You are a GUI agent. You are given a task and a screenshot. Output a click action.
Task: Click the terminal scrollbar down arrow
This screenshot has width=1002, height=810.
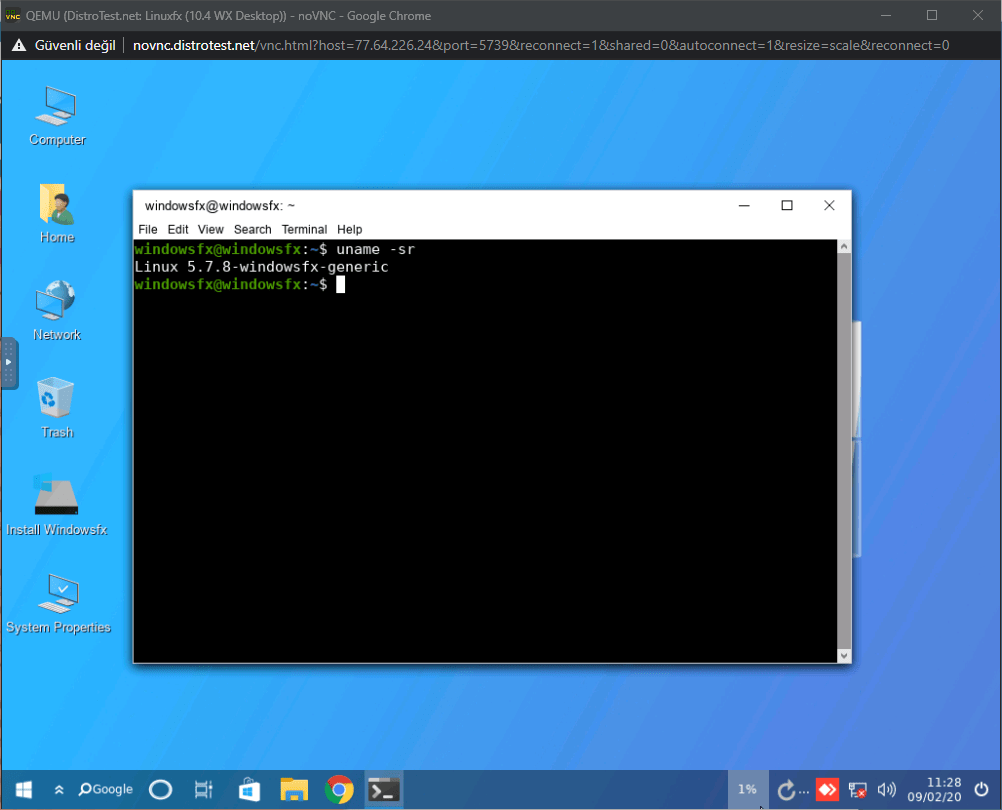point(844,655)
